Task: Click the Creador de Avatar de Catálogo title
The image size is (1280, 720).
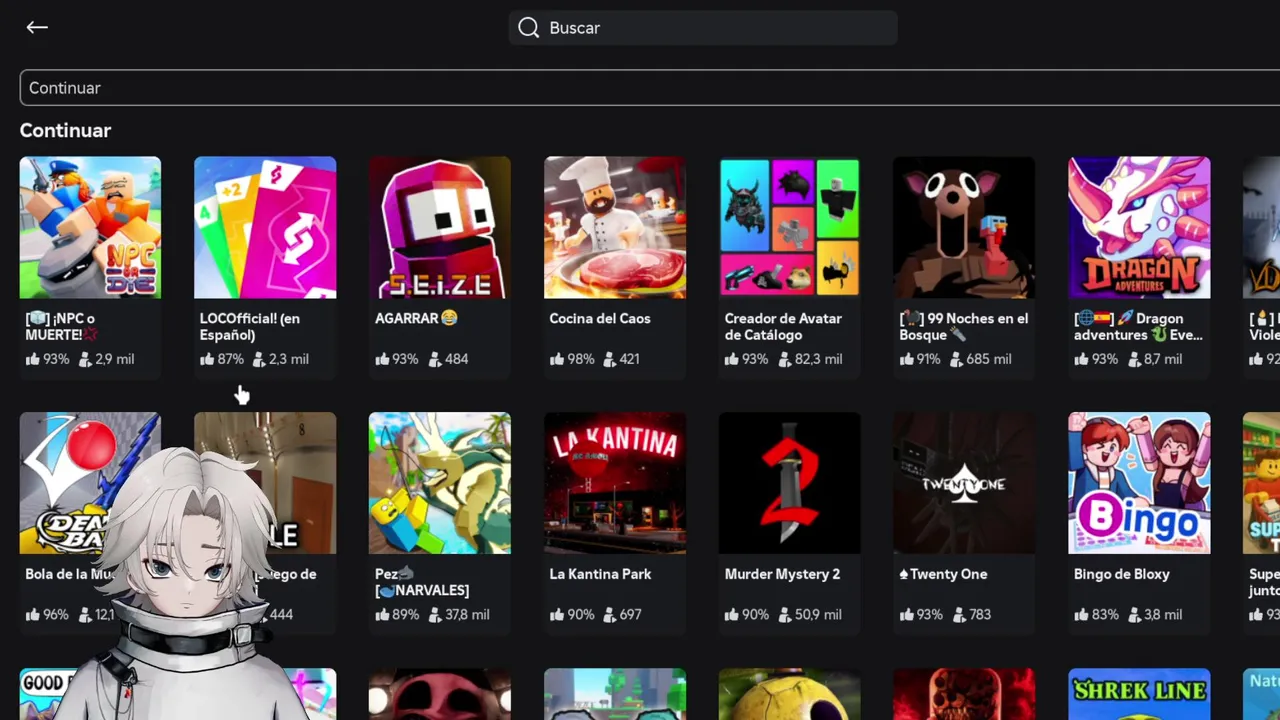Action: click(x=783, y=326)
